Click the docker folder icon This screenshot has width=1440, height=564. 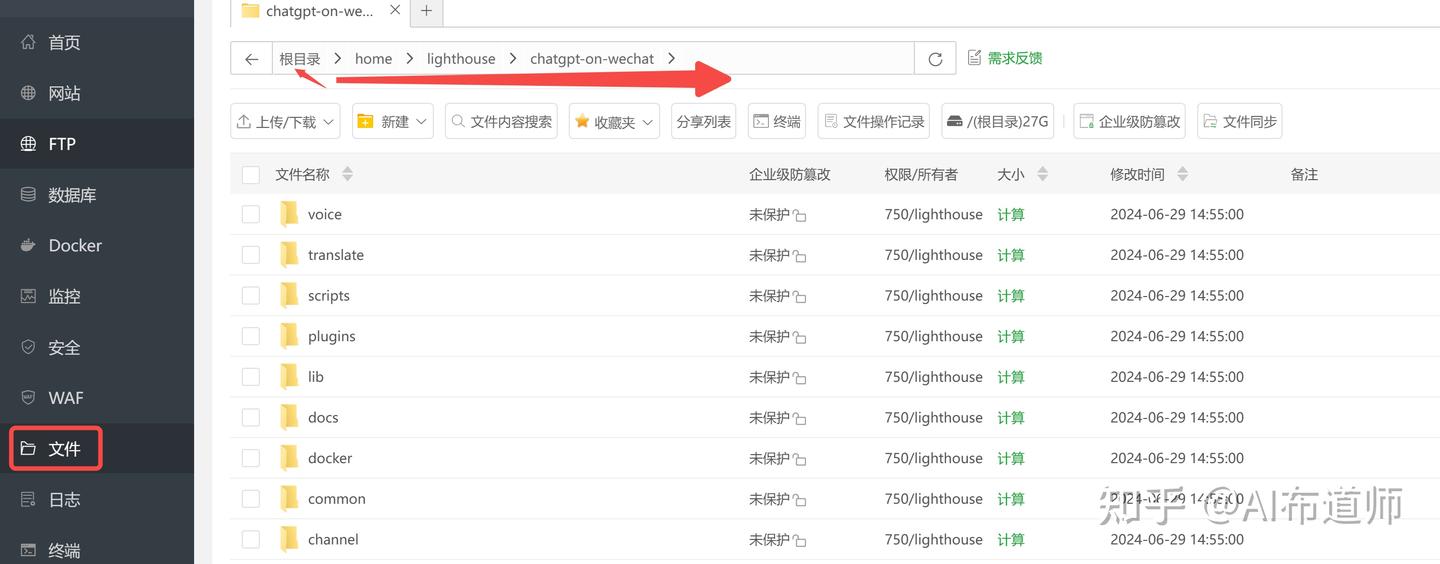(289, 458)
